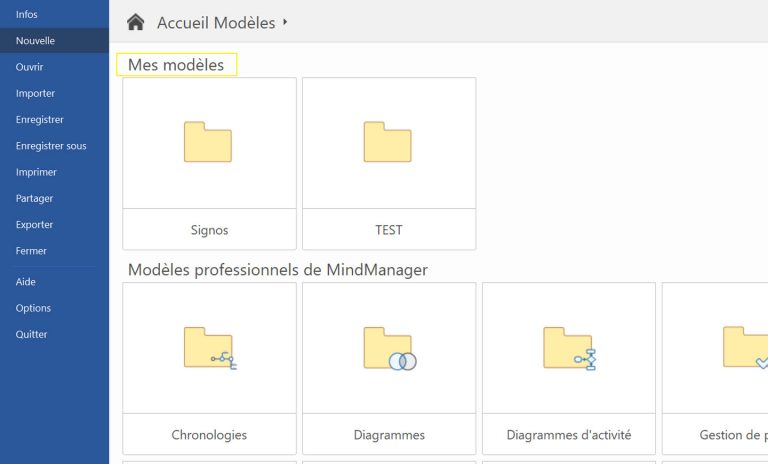Open the Partager menu entry
Screen dimensions: 768x464
(x=34, y=198)
